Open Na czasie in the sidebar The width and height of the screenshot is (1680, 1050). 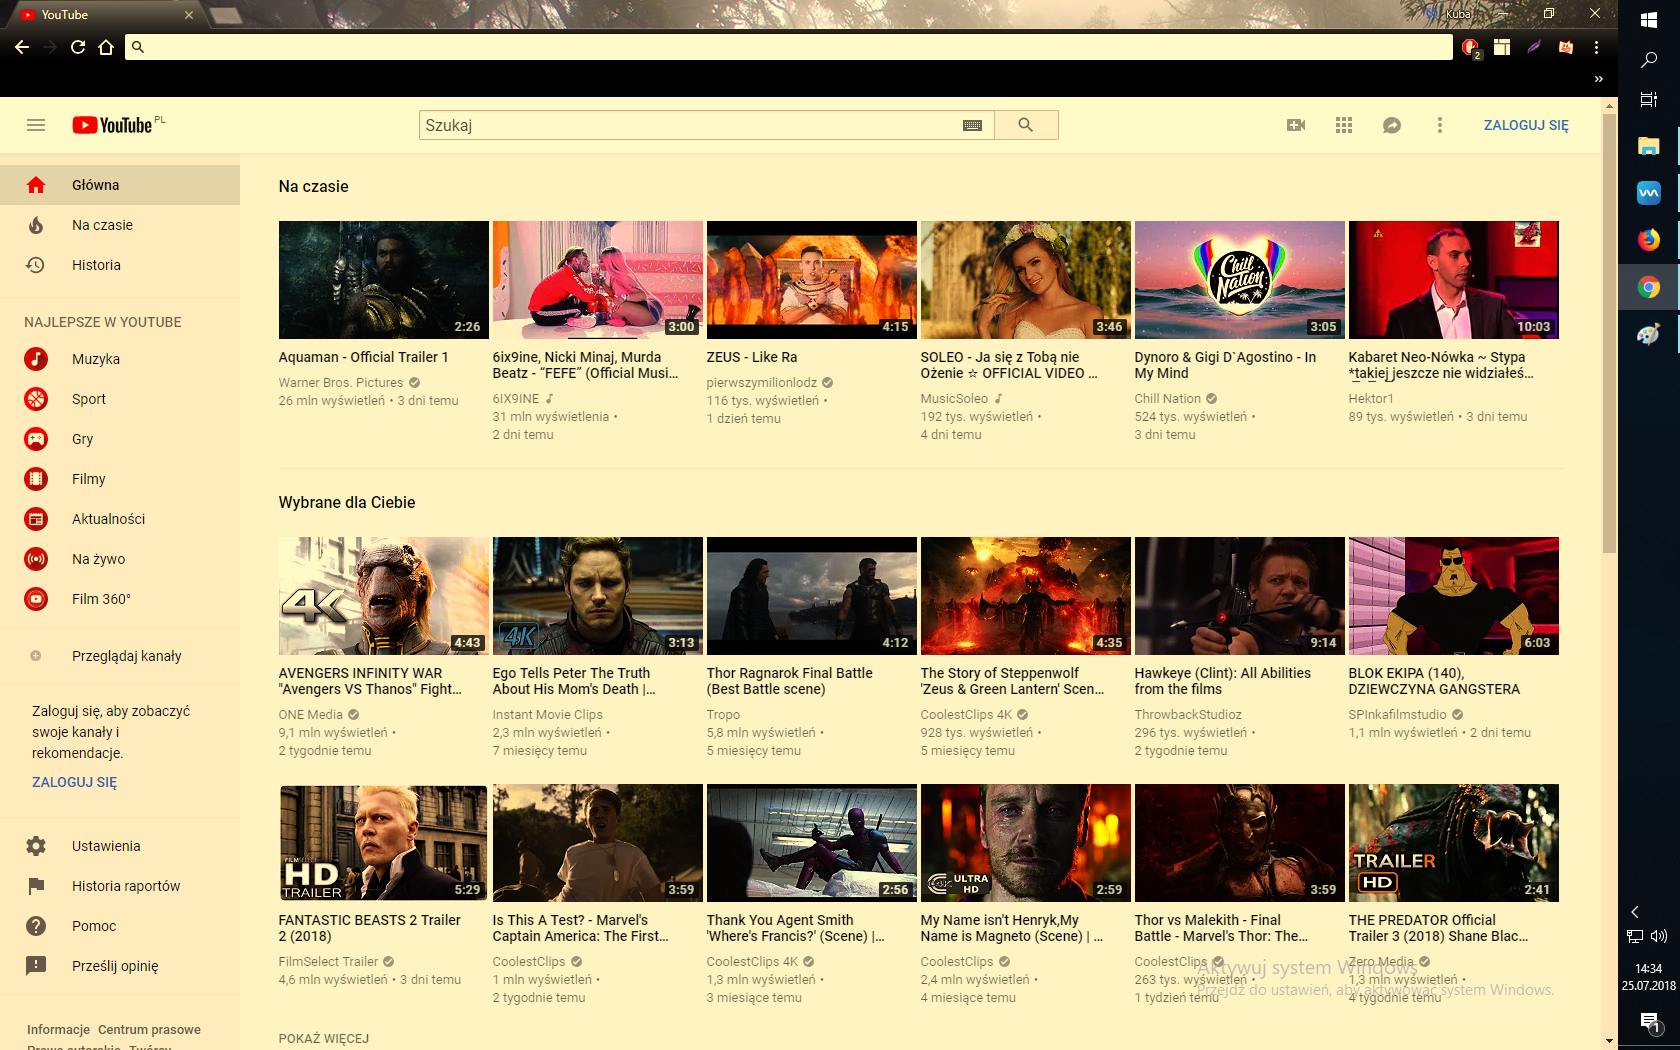tap(120, 225)
